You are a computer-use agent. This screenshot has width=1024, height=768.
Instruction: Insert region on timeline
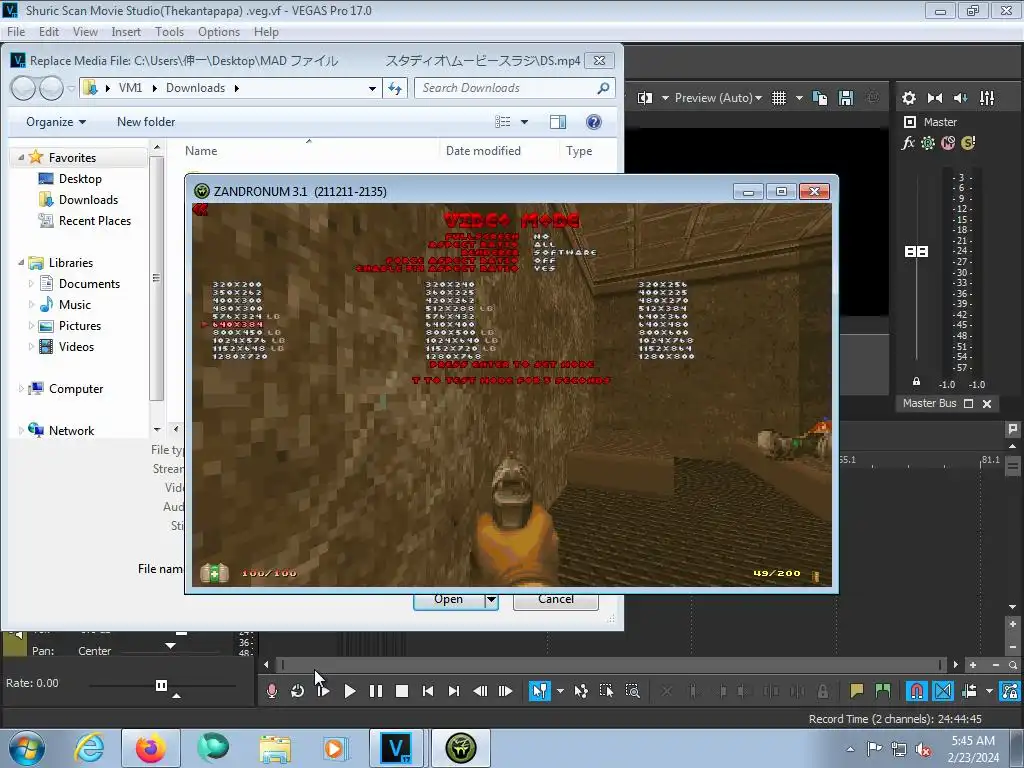click(x=883, y=691)
